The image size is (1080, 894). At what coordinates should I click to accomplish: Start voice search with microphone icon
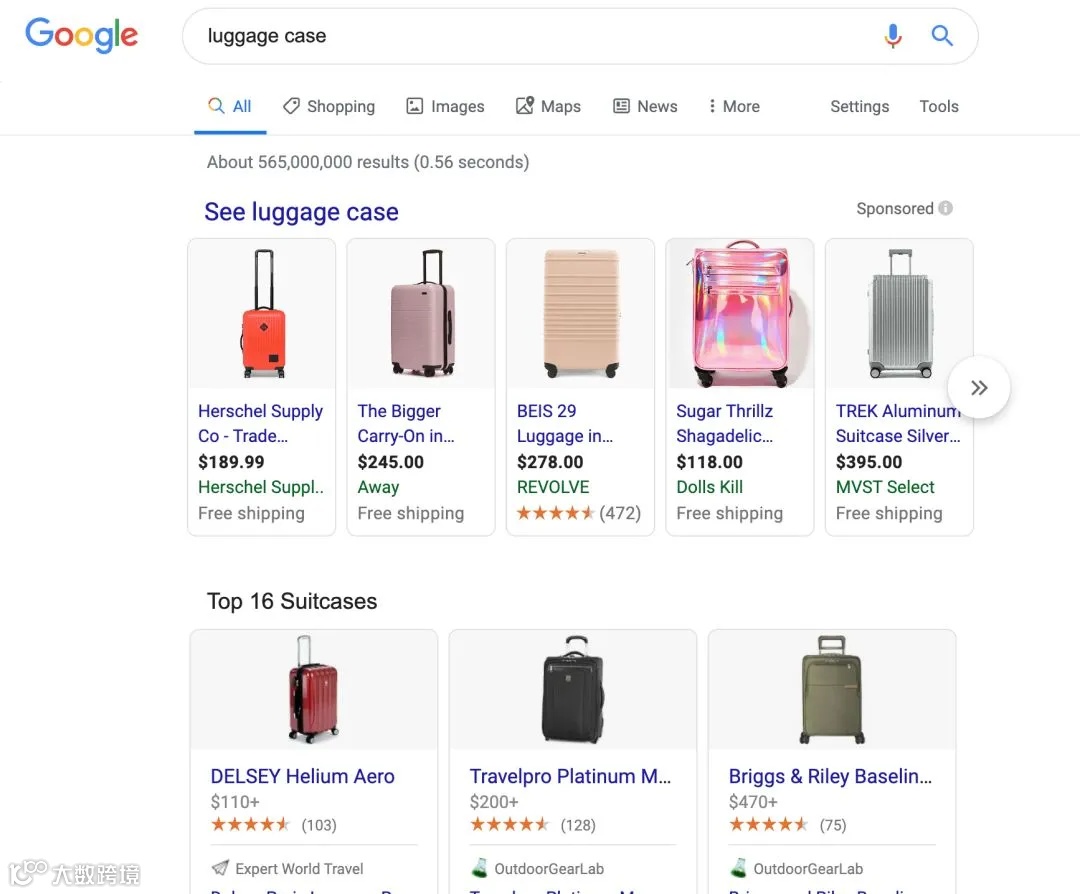tap(893, 36)
